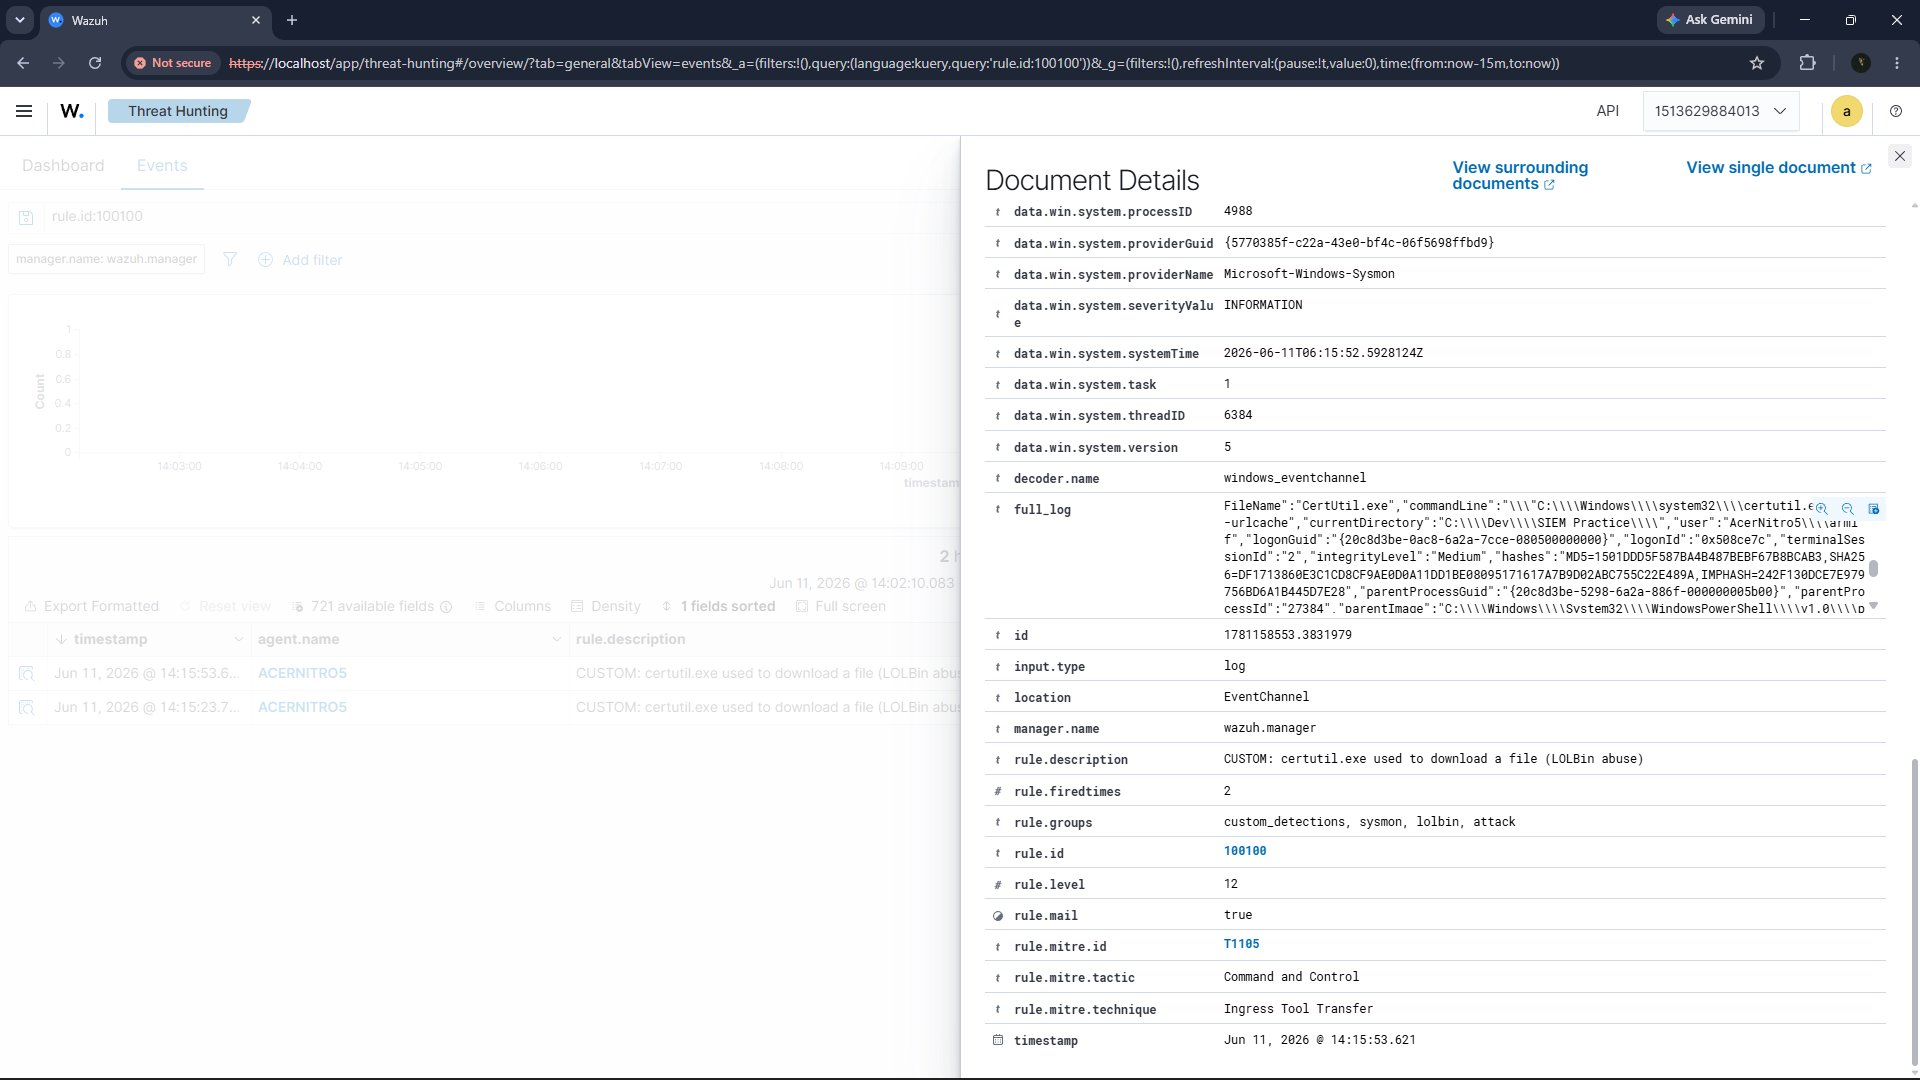Select the Wazuh browser tab
Viewport: 1920px width, 1080px height.
coord(155,20)
